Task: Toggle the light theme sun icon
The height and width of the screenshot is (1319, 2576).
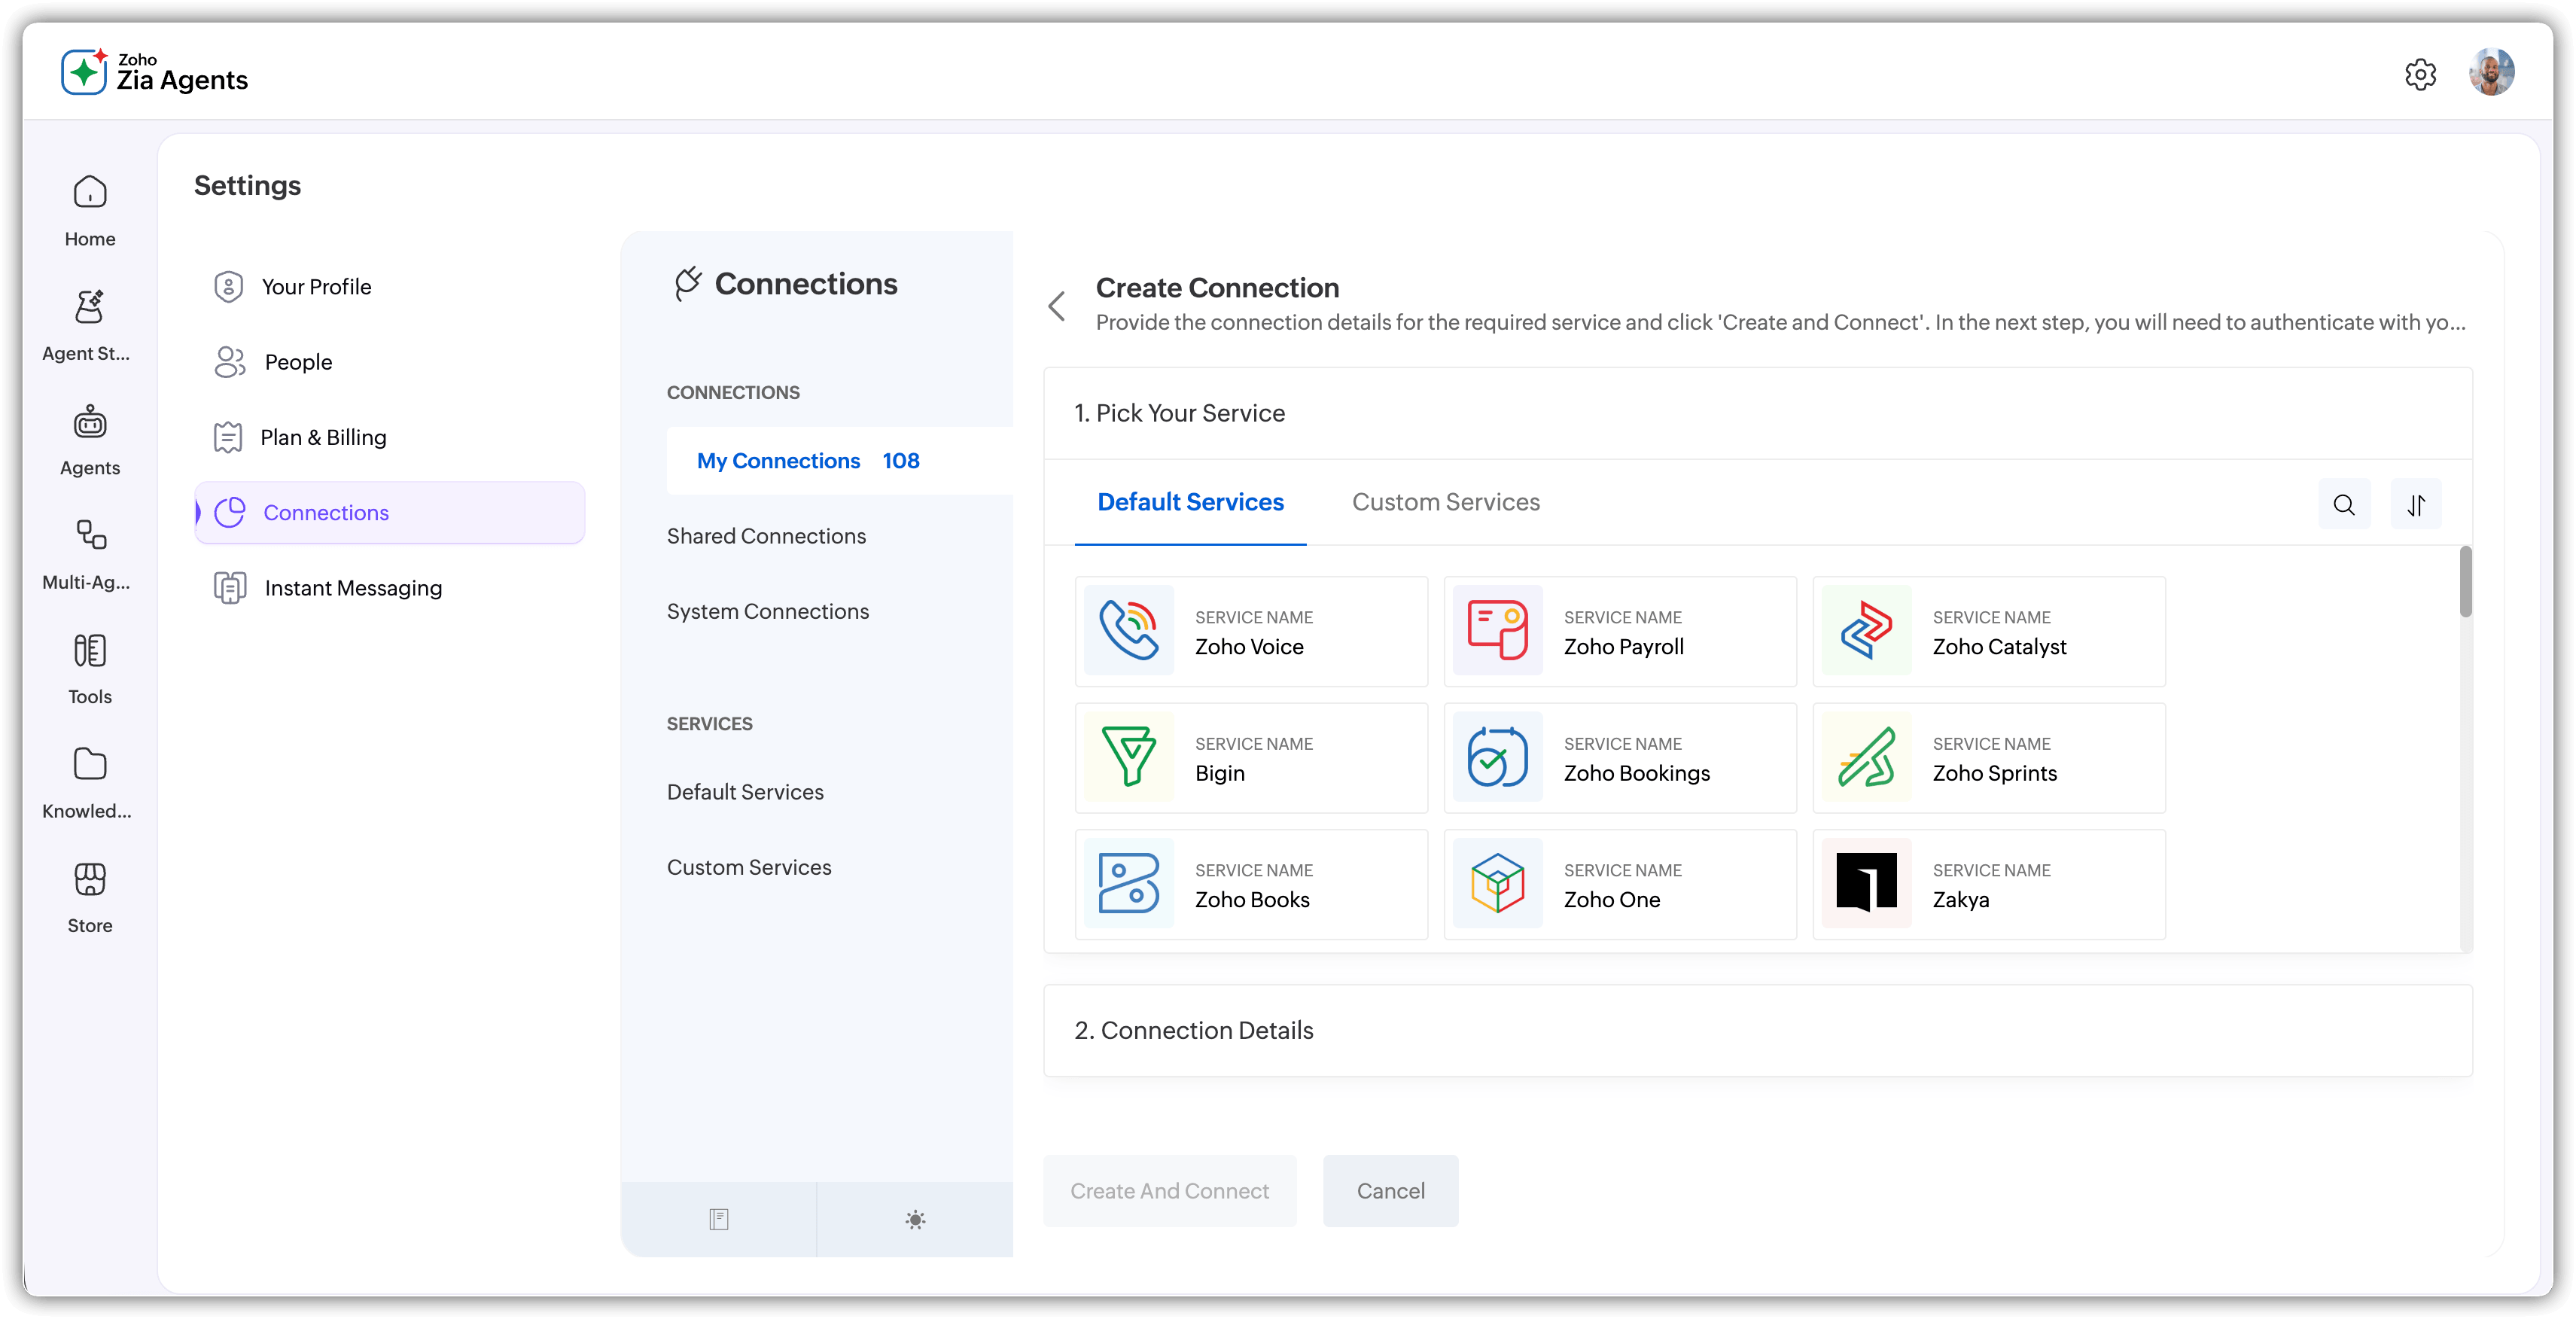Action: [x=915, y=1219]
